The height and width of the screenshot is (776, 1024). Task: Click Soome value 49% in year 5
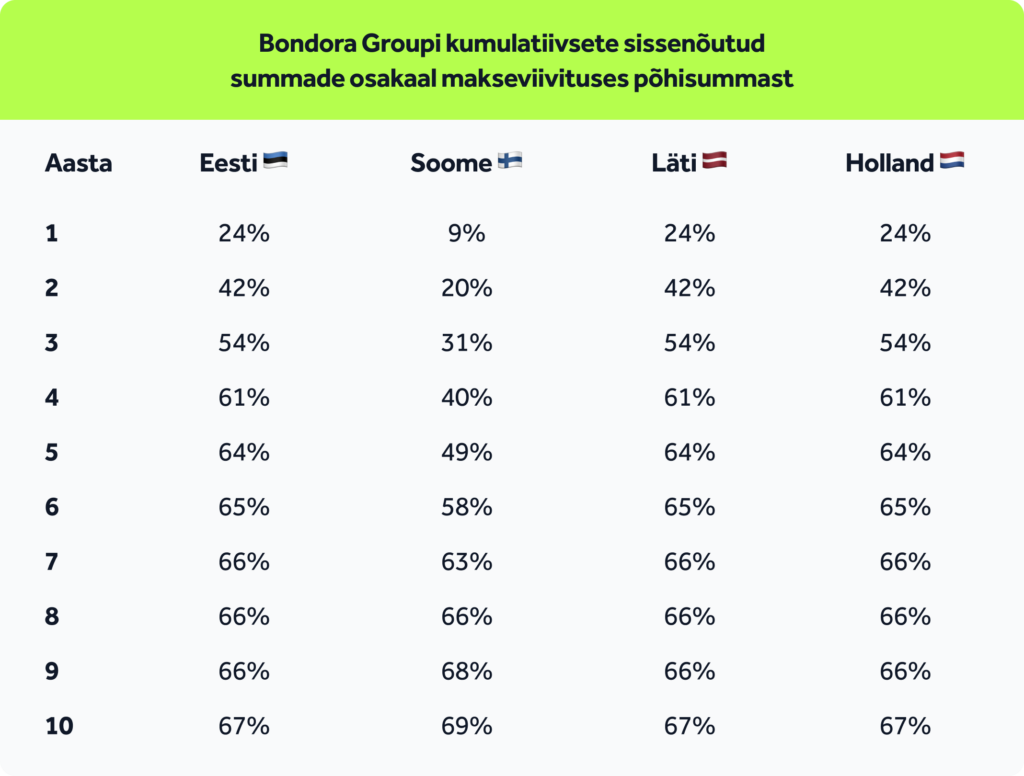[x=466, y=453]
